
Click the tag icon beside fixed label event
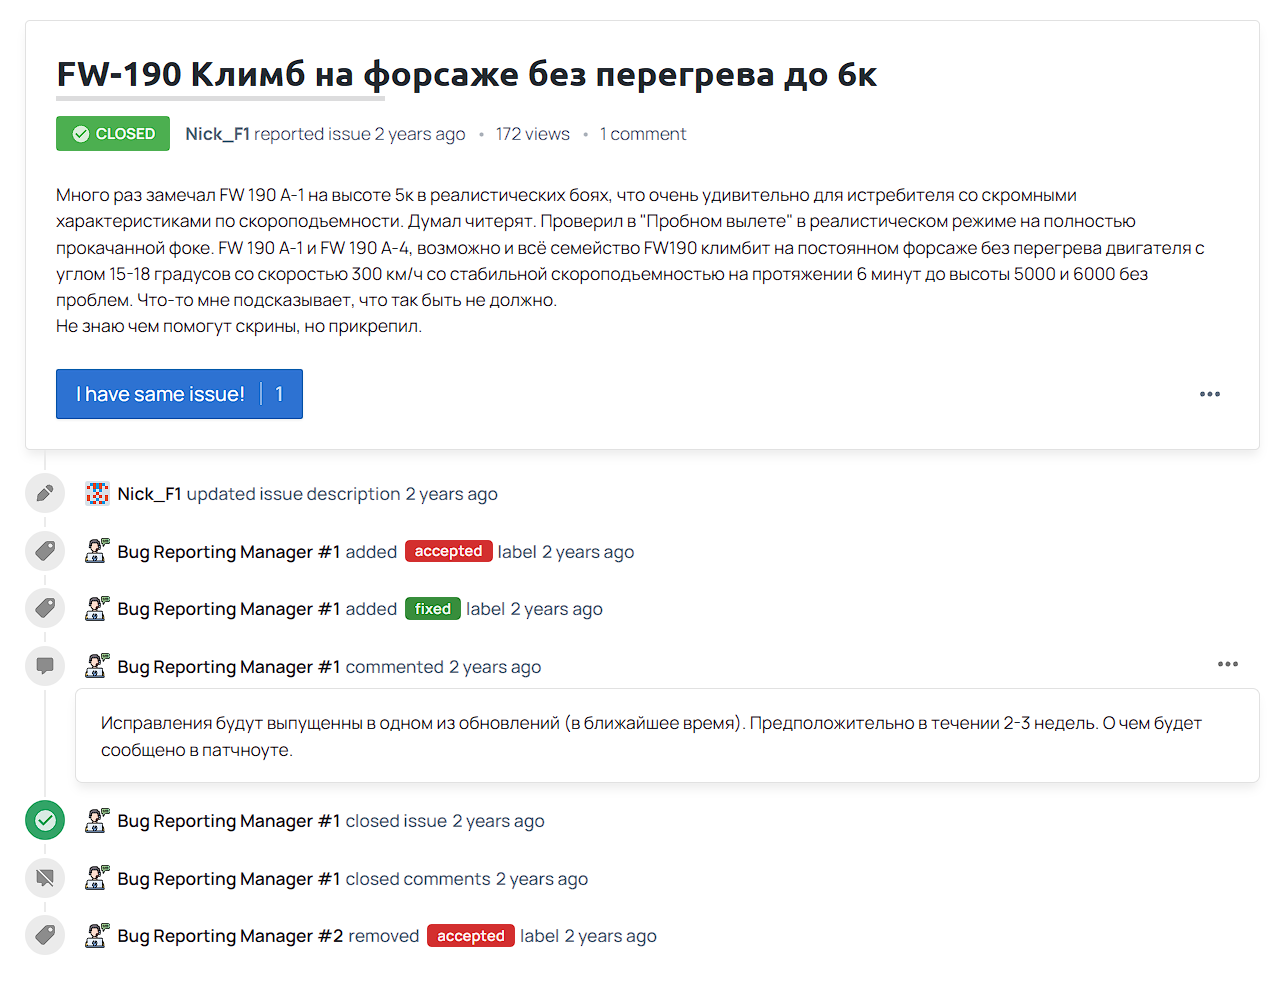tap(45, 608)
